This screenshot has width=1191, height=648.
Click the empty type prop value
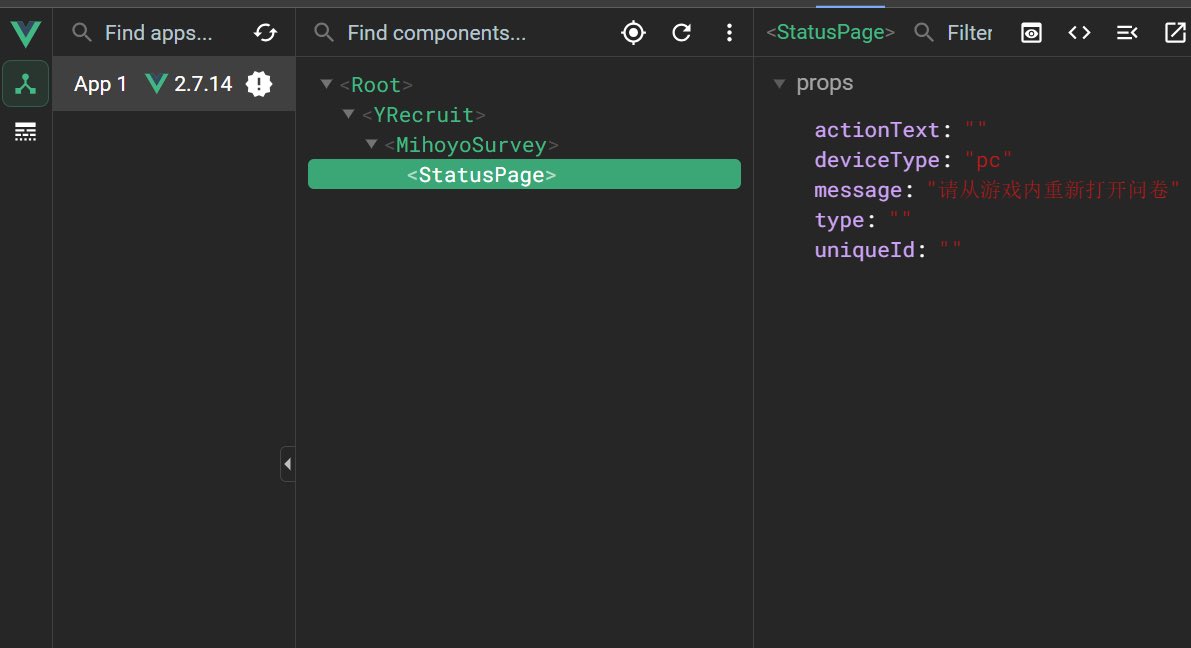pyautogui.click(x=900, y=219)
